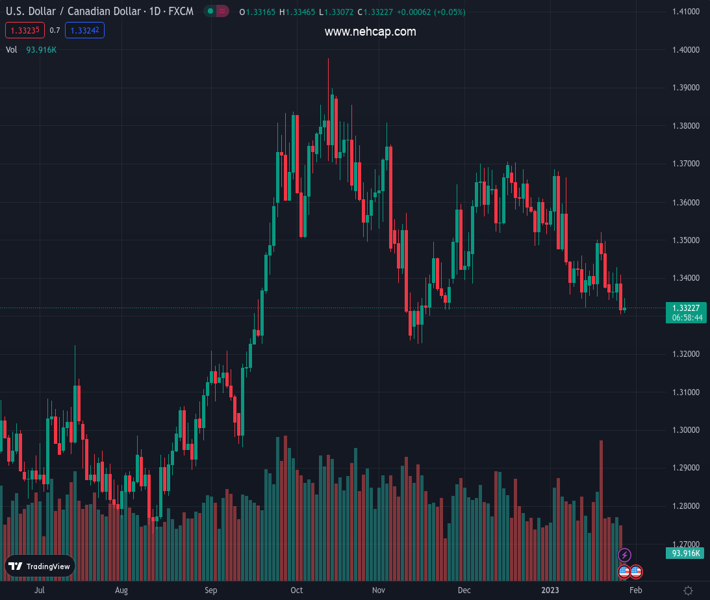Screen dimensions: 710x600
Task: Click the red sell price 1.33235 button
Action: 21,31
